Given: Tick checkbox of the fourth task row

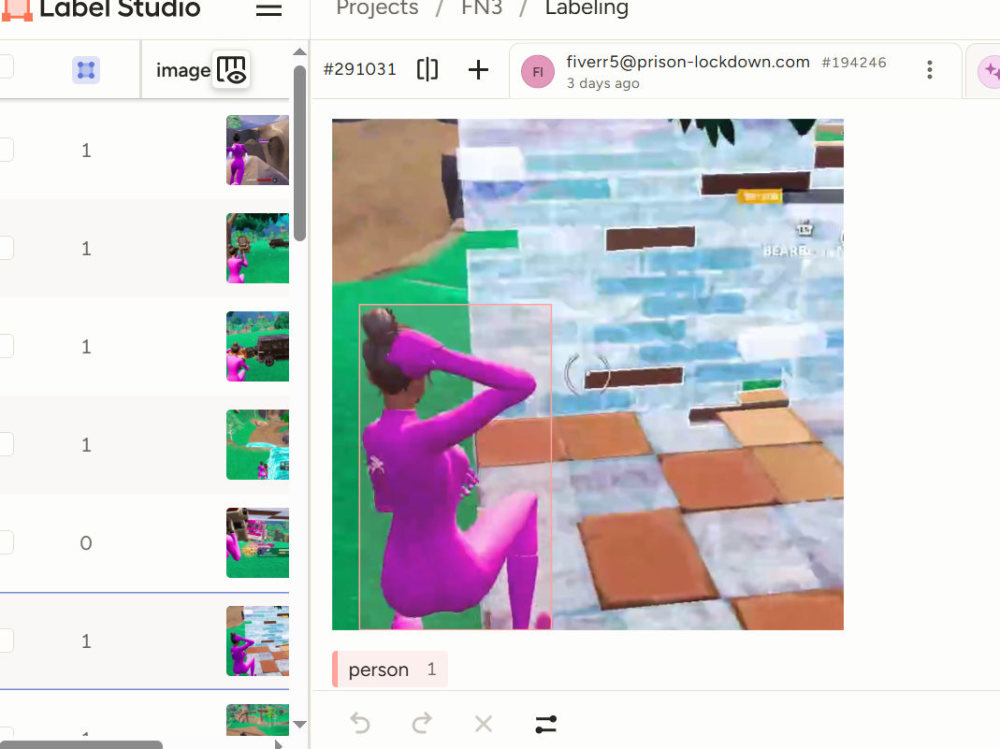Looking at the screenshot, I should click(x=5, y=445).
